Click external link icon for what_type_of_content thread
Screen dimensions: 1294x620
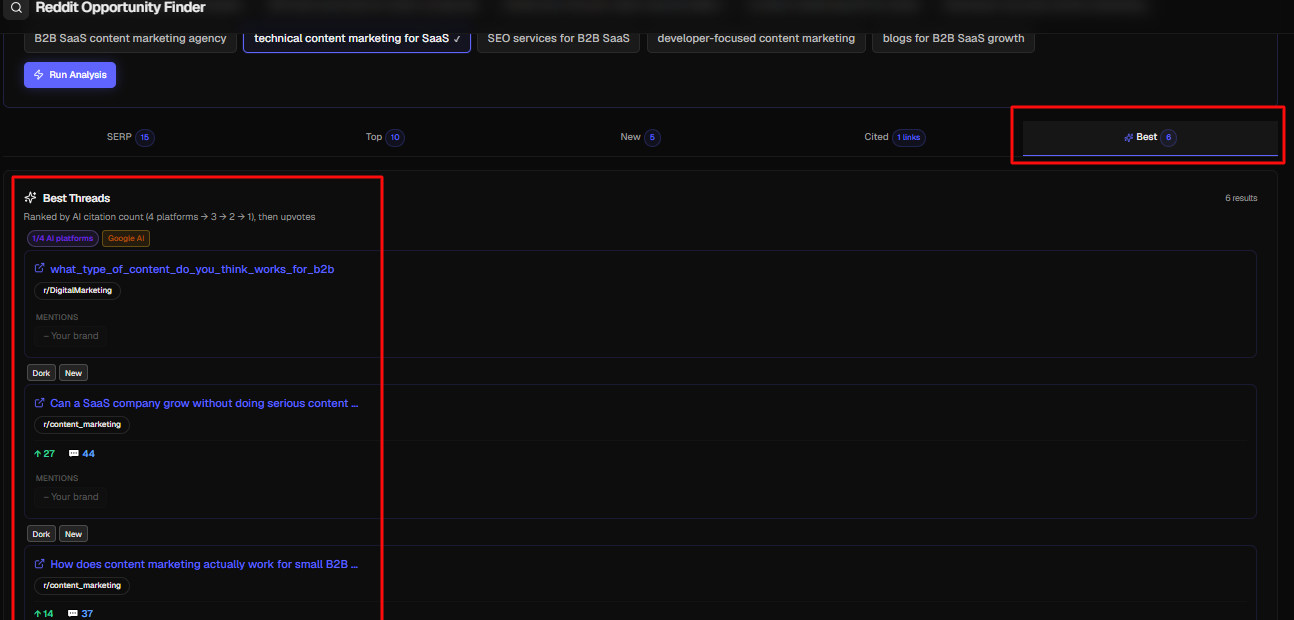[x=40, y=268]
